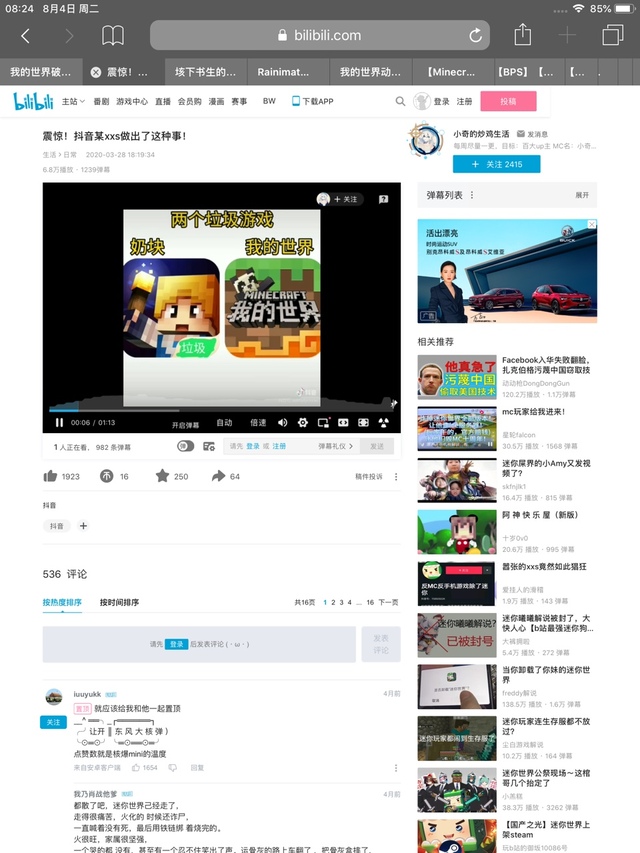Dislike iuuyukk's comment
This screenshot has width=640, height=853.
click(173, 768)
